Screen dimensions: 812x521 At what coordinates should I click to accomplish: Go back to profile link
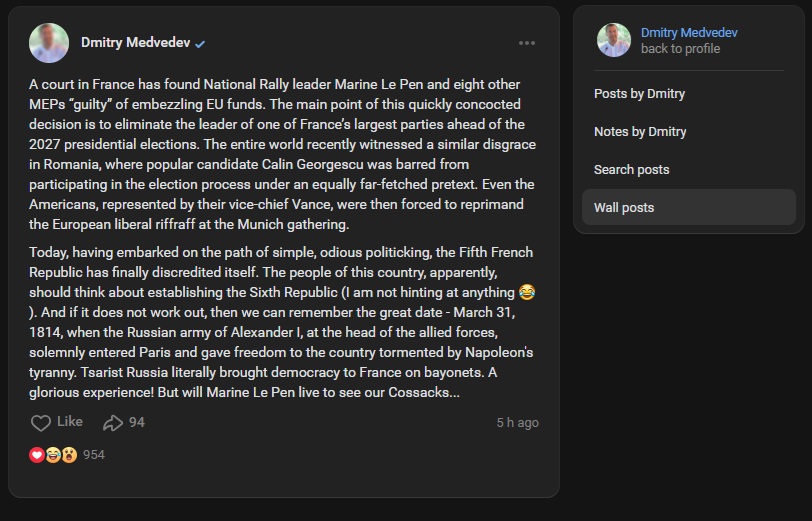[679, 49]
